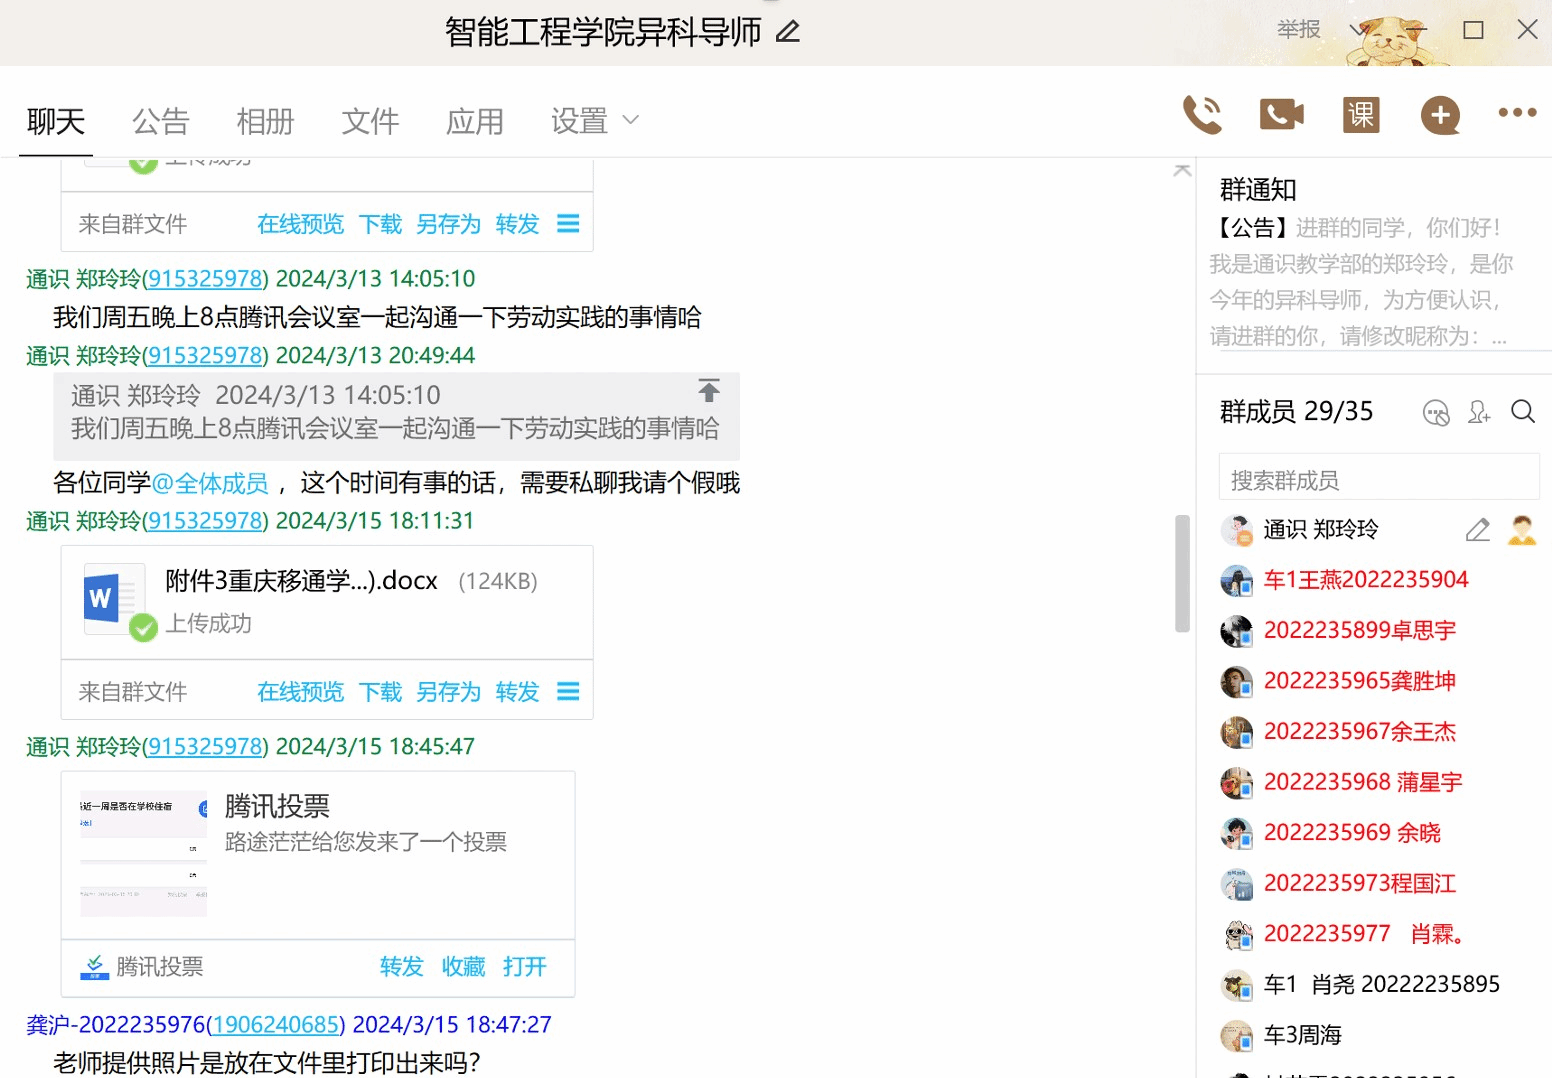
Task: Collapse the right-side group info panel
Action: coord(1182,170)
